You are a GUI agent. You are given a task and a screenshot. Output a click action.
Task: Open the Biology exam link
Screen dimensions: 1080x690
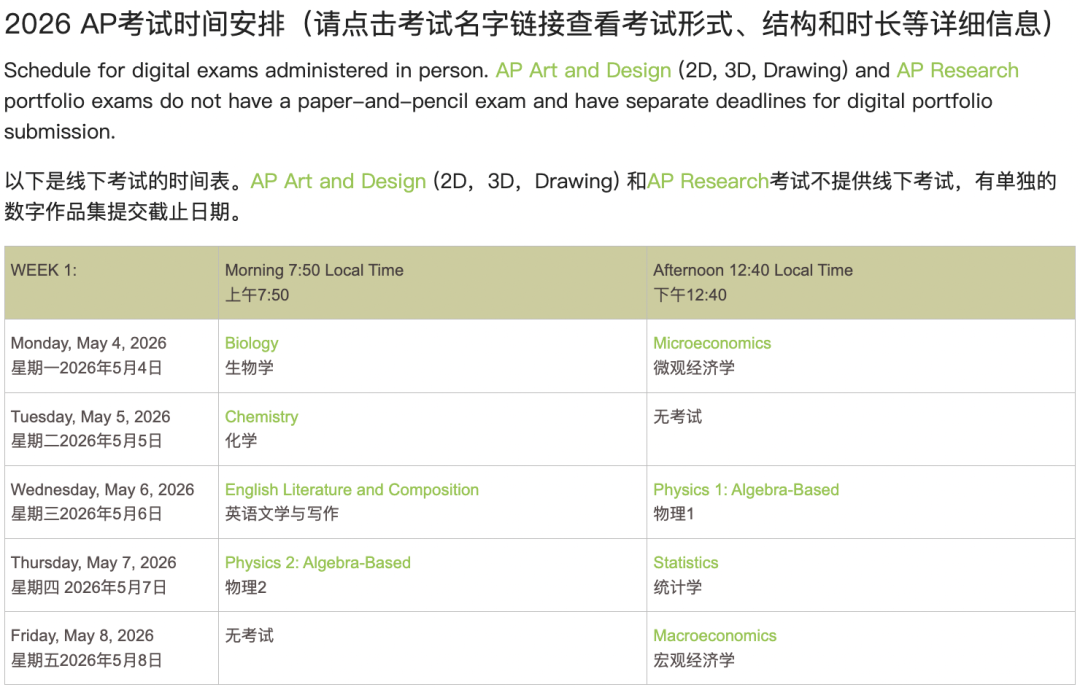coord(251,343)
